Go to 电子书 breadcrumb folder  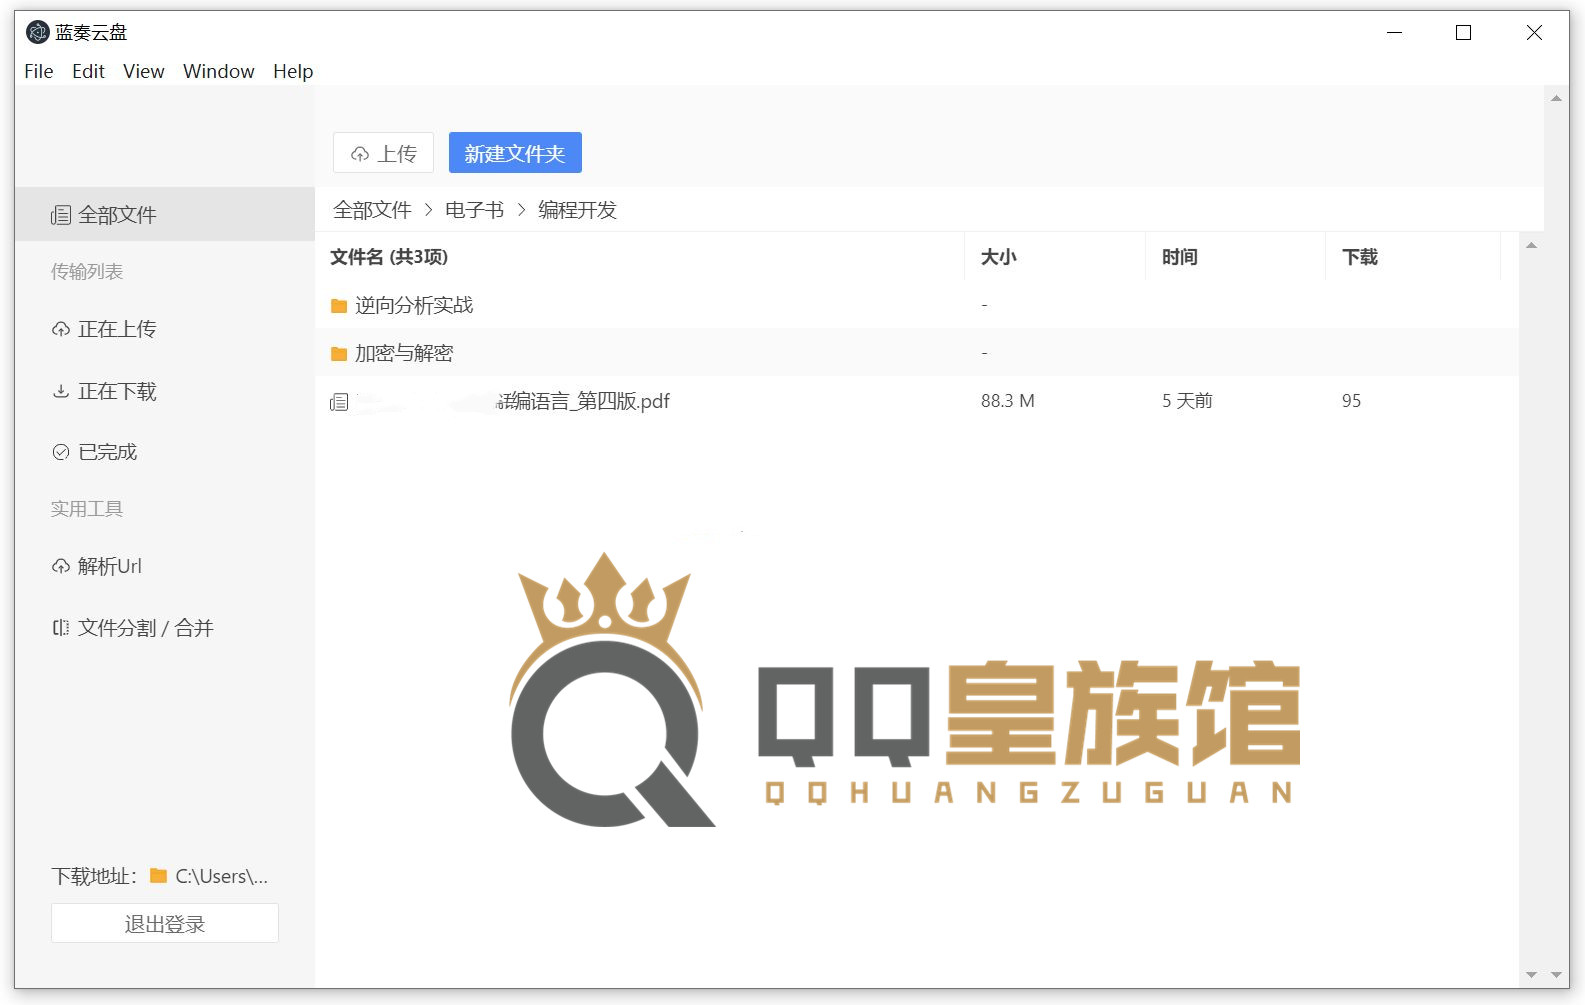point(475,210)
